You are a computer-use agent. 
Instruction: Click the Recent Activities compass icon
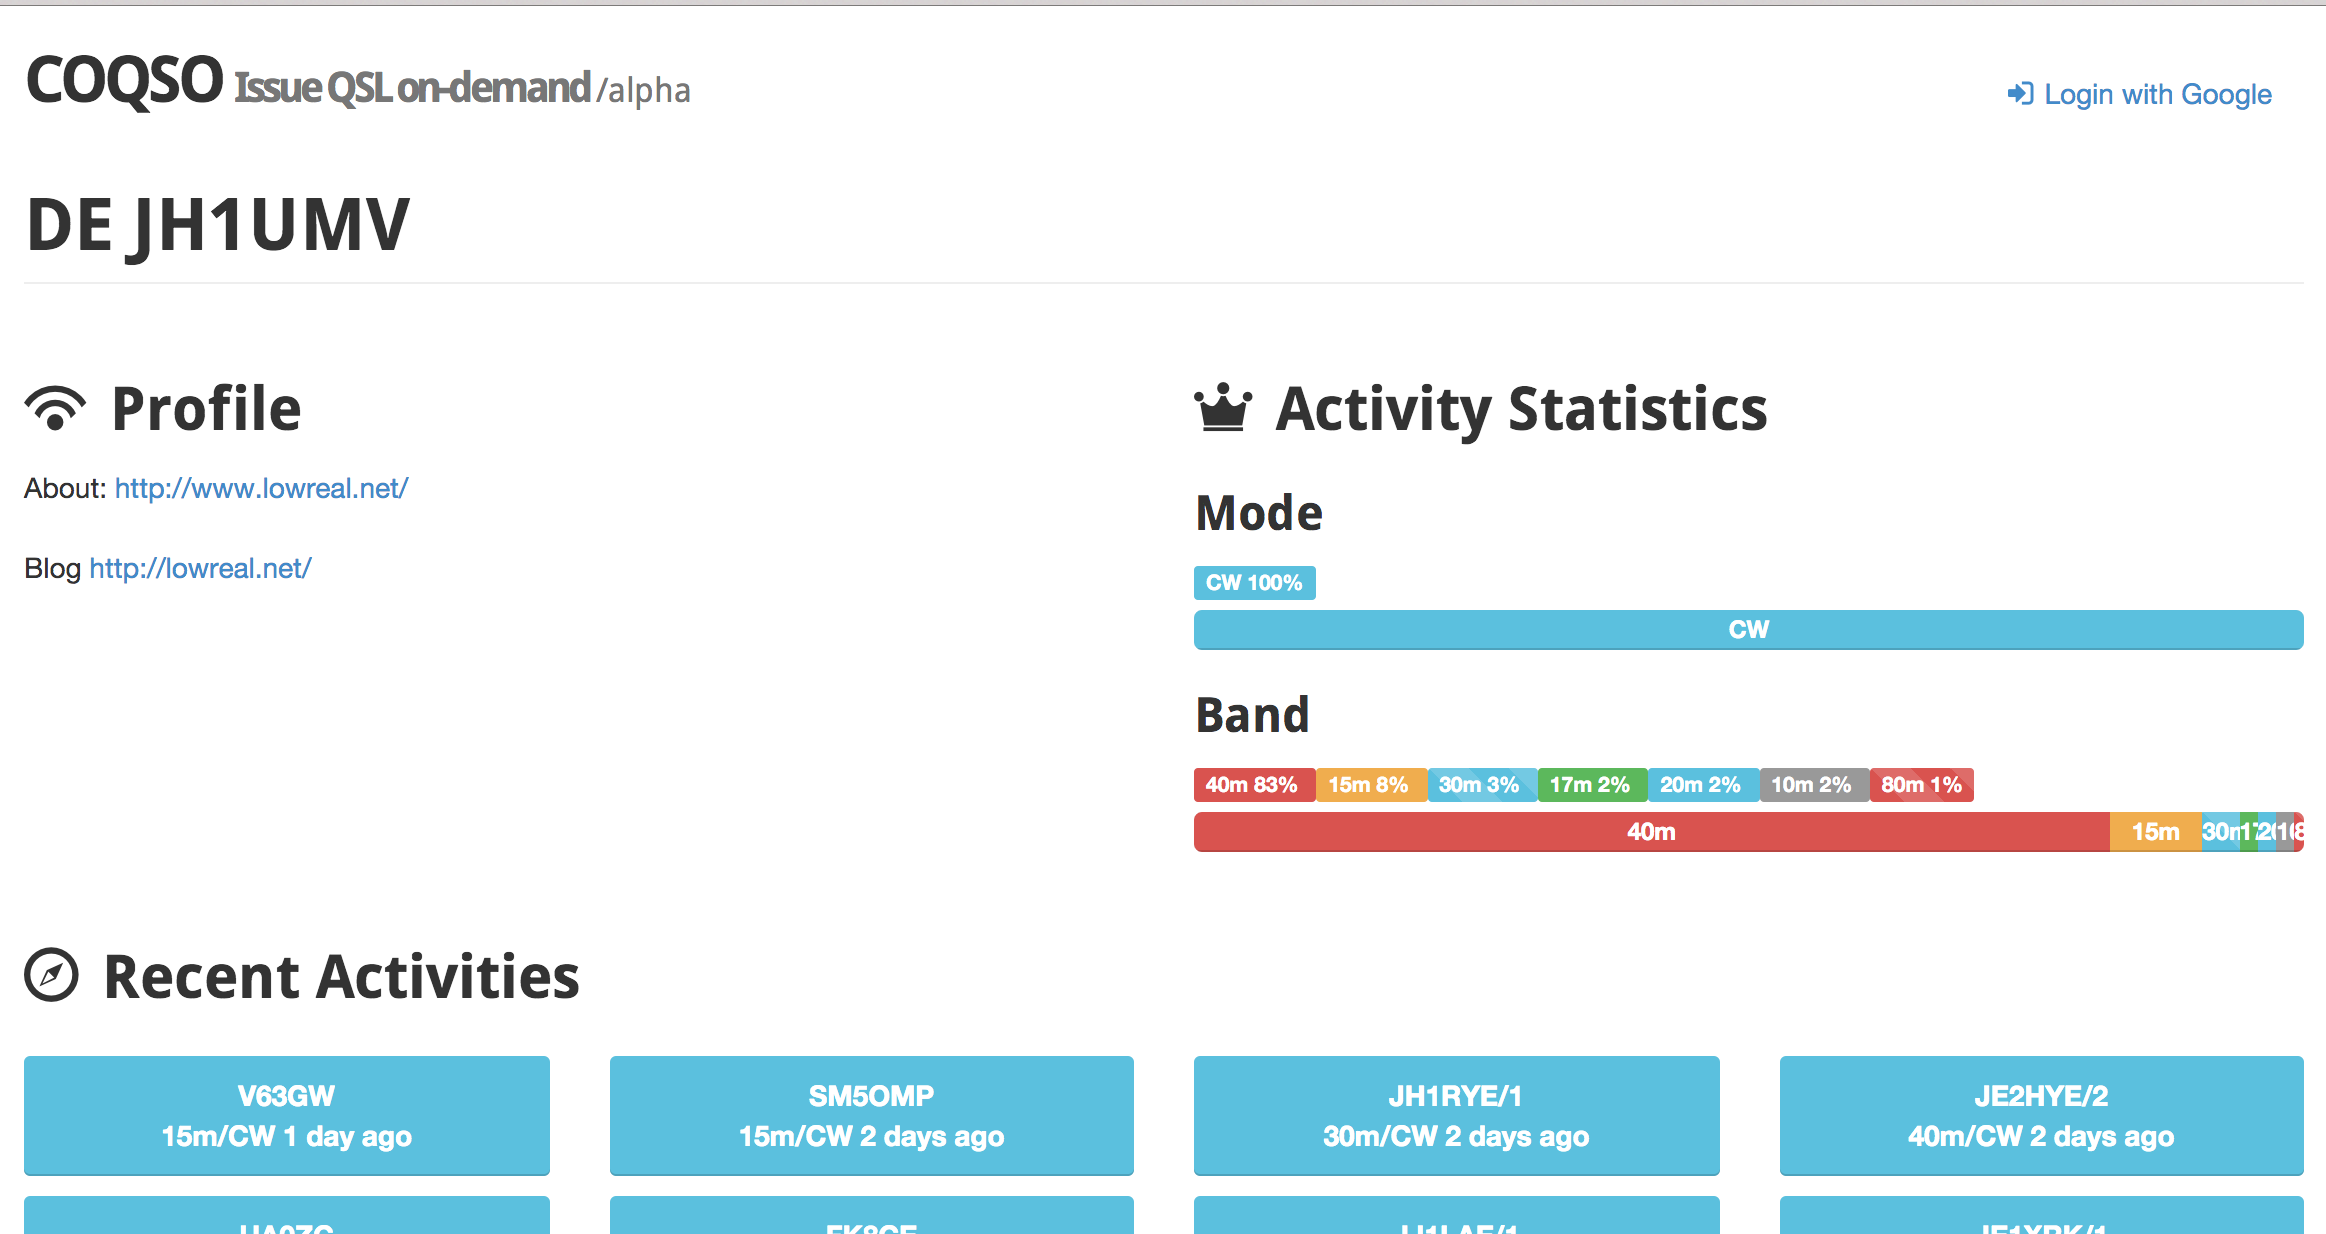pos(51,975)
